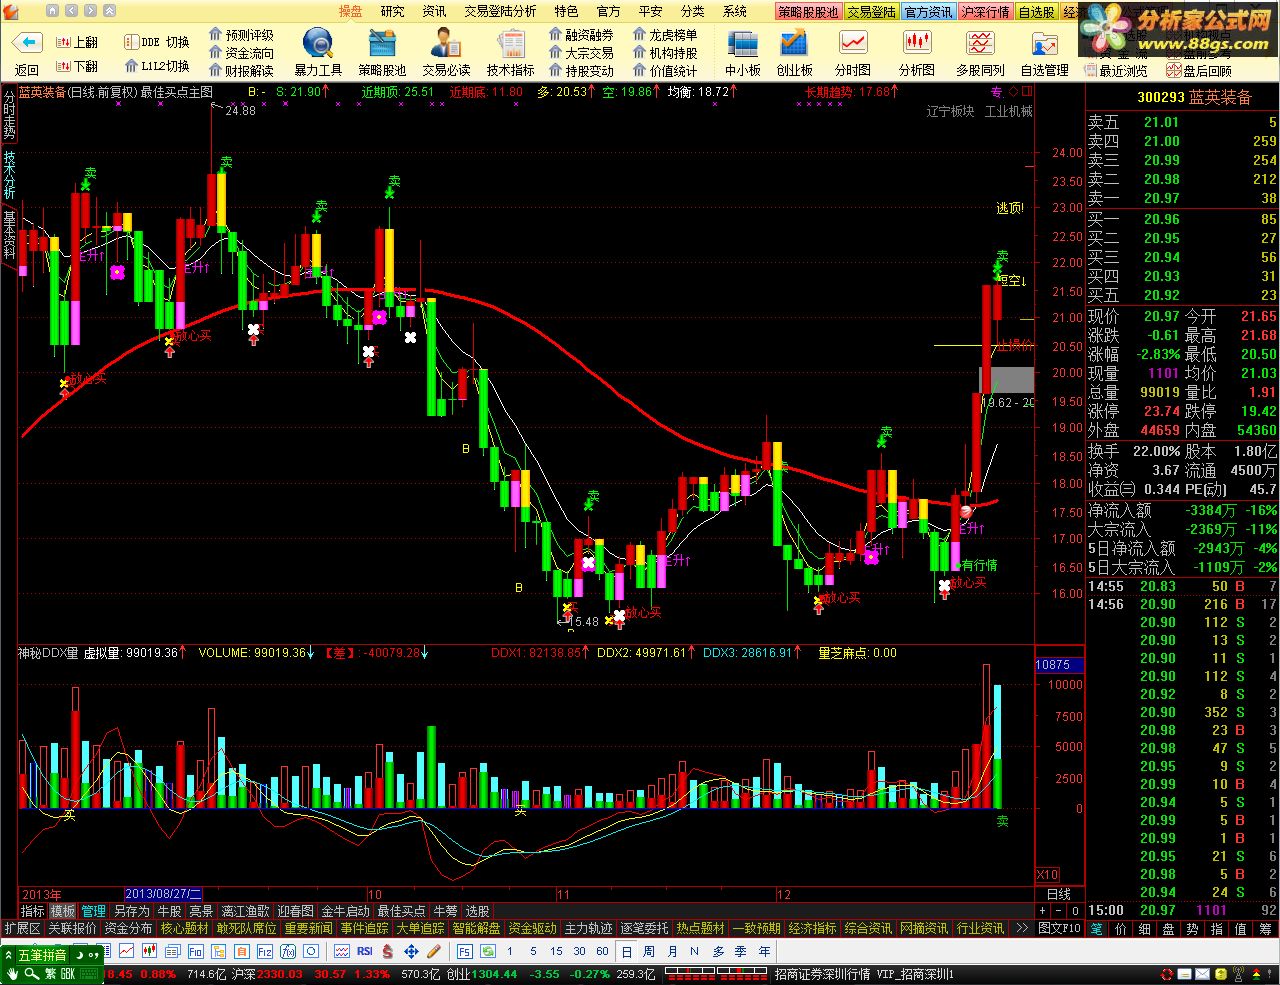
Task: Select the 盘 tab in quote panel
Action: click(1168, 928)
